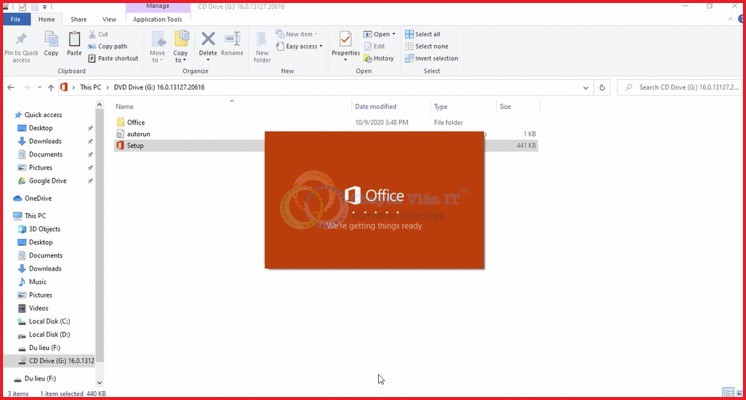This screenshot has height=400, width=746.
Task: Expand the address bar history dropdown
Action: point(586,88)
